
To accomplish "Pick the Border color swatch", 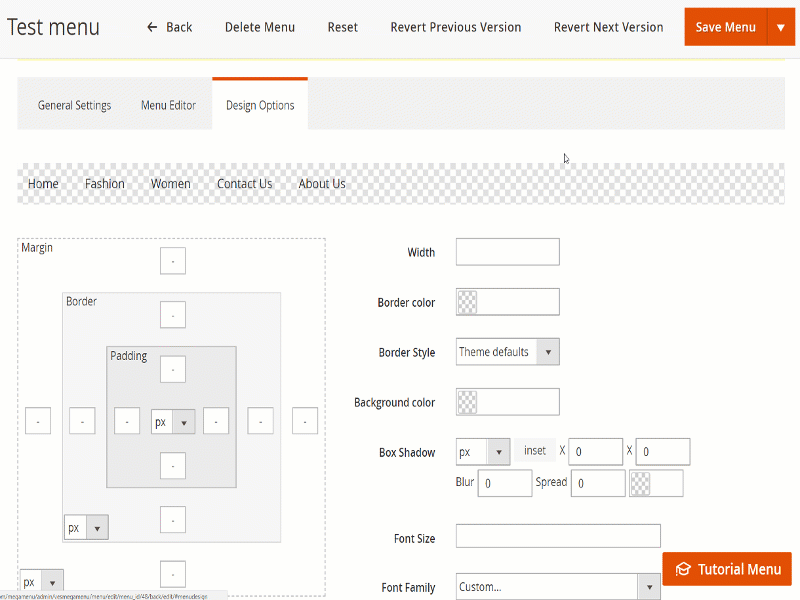I will pyautogui.click(x=467, y=302).
